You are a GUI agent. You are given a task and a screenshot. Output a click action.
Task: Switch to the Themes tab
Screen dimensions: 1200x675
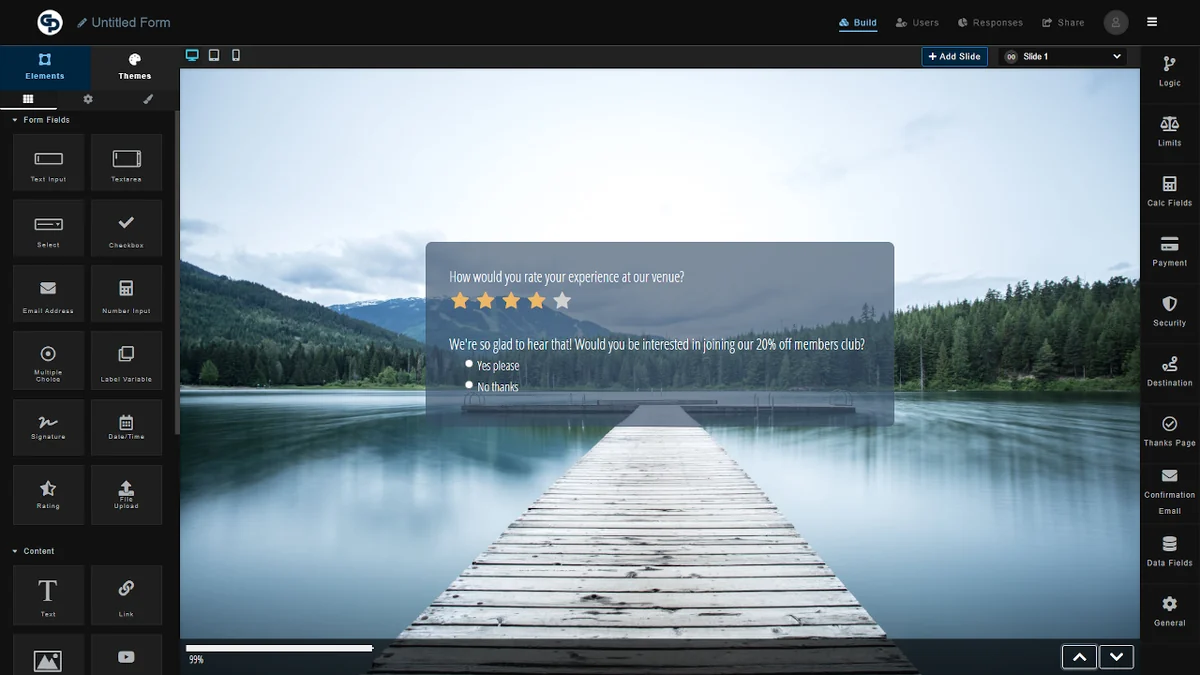point(135,67)
